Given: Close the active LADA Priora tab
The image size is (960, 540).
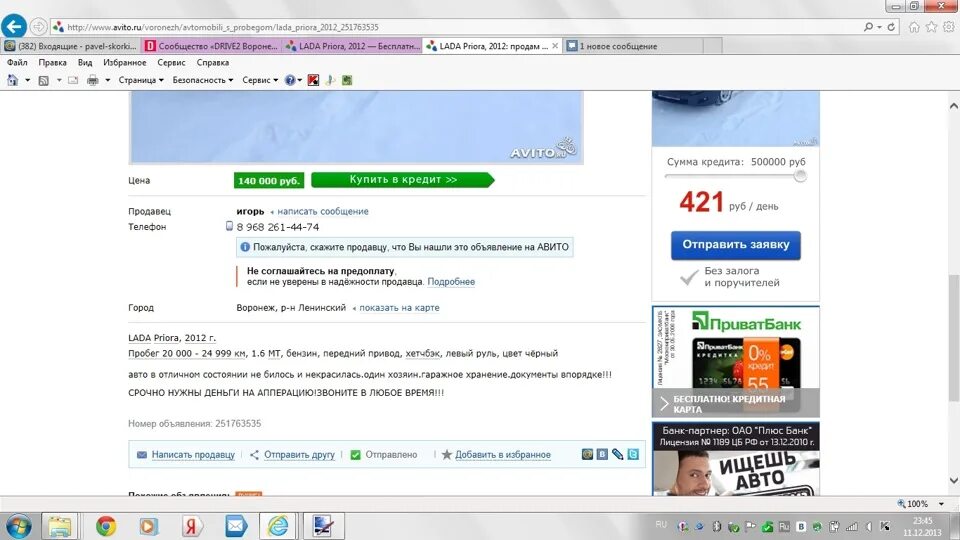Looking at the screenshot, I should pos(555,46).
